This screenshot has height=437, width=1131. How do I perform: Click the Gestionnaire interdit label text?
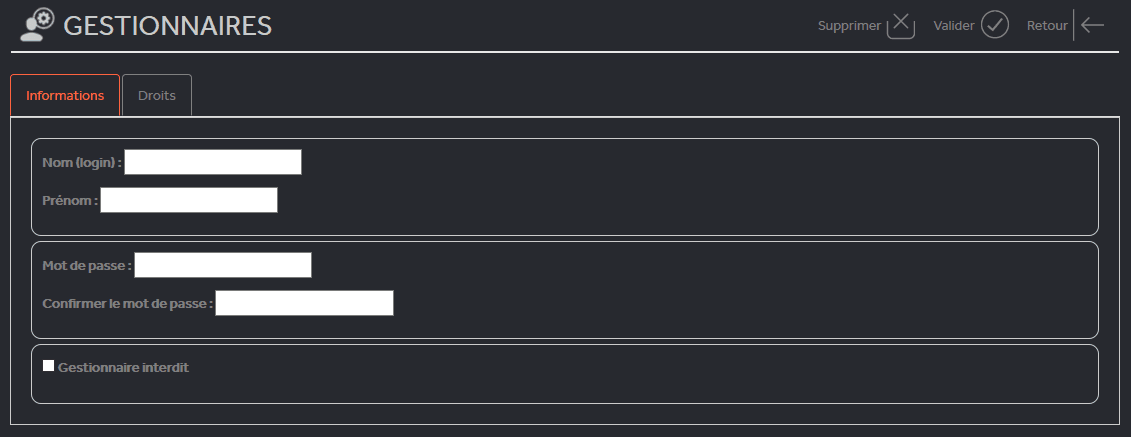click(x=124, y=368)
